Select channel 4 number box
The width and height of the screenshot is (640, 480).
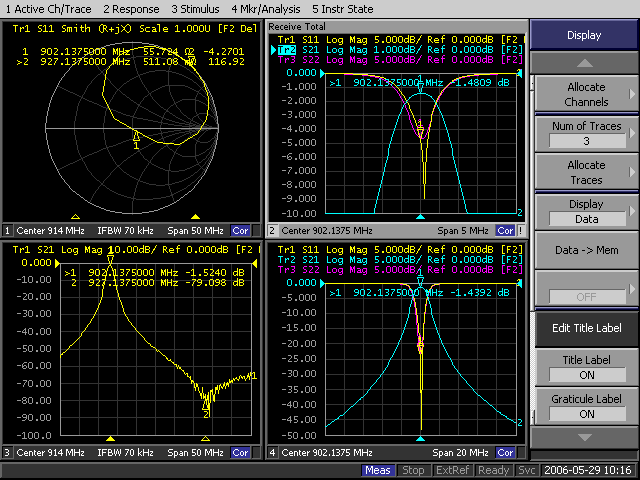click(x=272, y=453)
